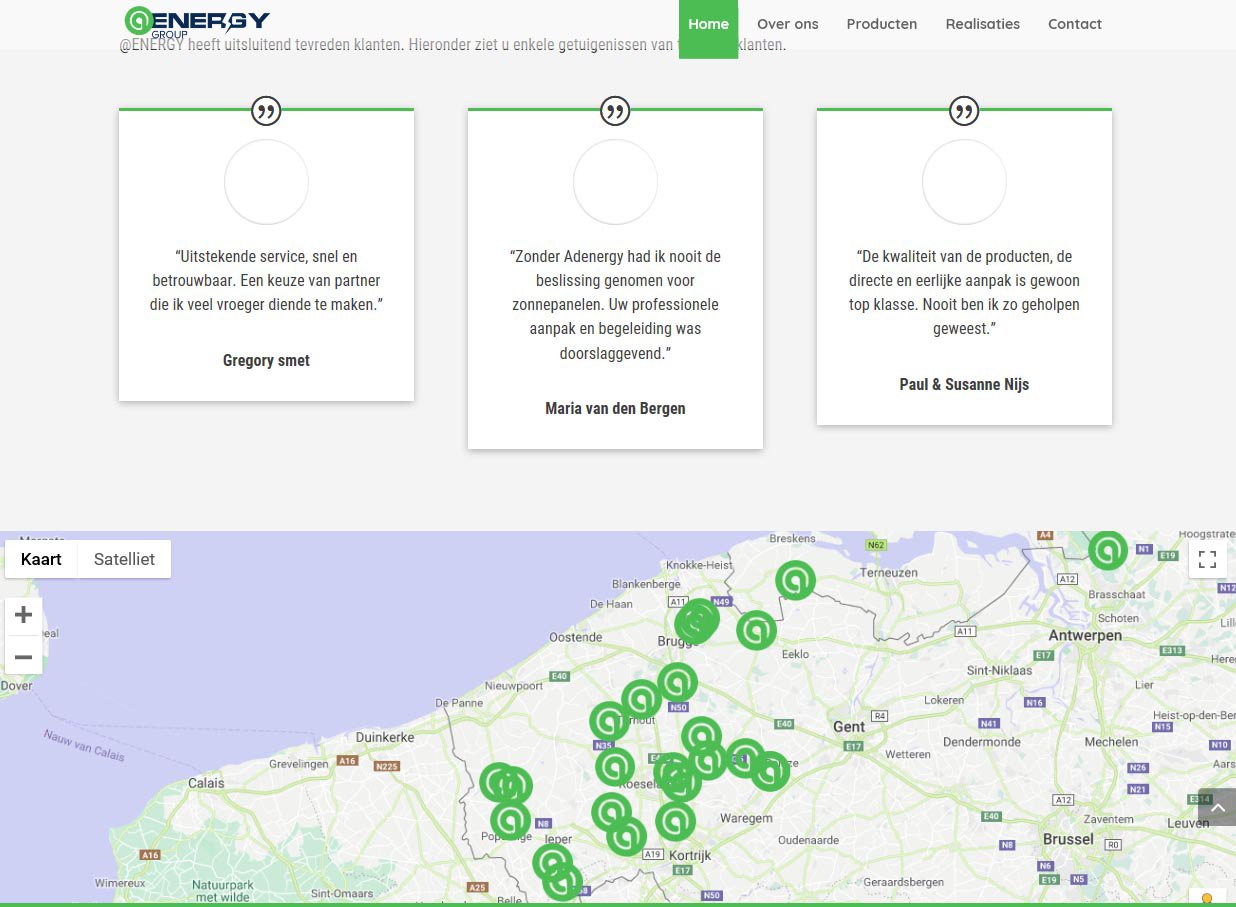1236x907 pixels.
Task: Click the Nieuwpoort label on the map
Action: (514, 686)
